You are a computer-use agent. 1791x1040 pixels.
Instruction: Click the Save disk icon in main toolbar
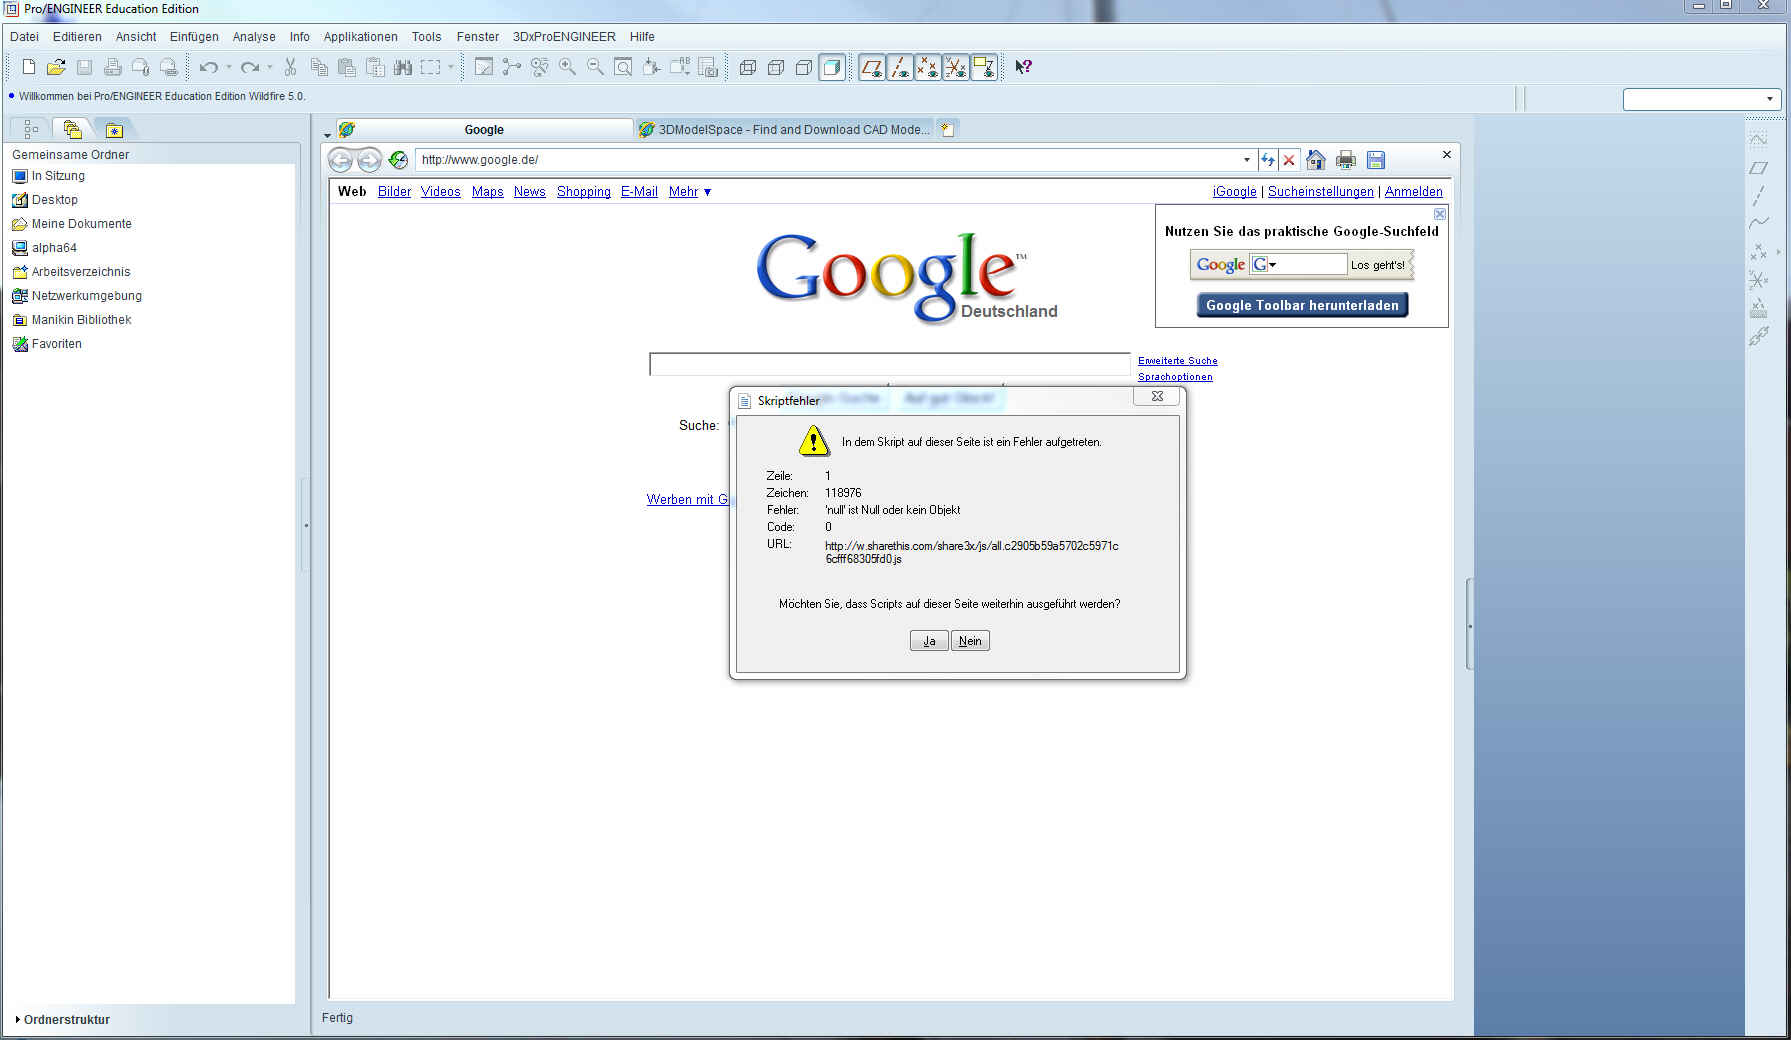coord(84,67)
